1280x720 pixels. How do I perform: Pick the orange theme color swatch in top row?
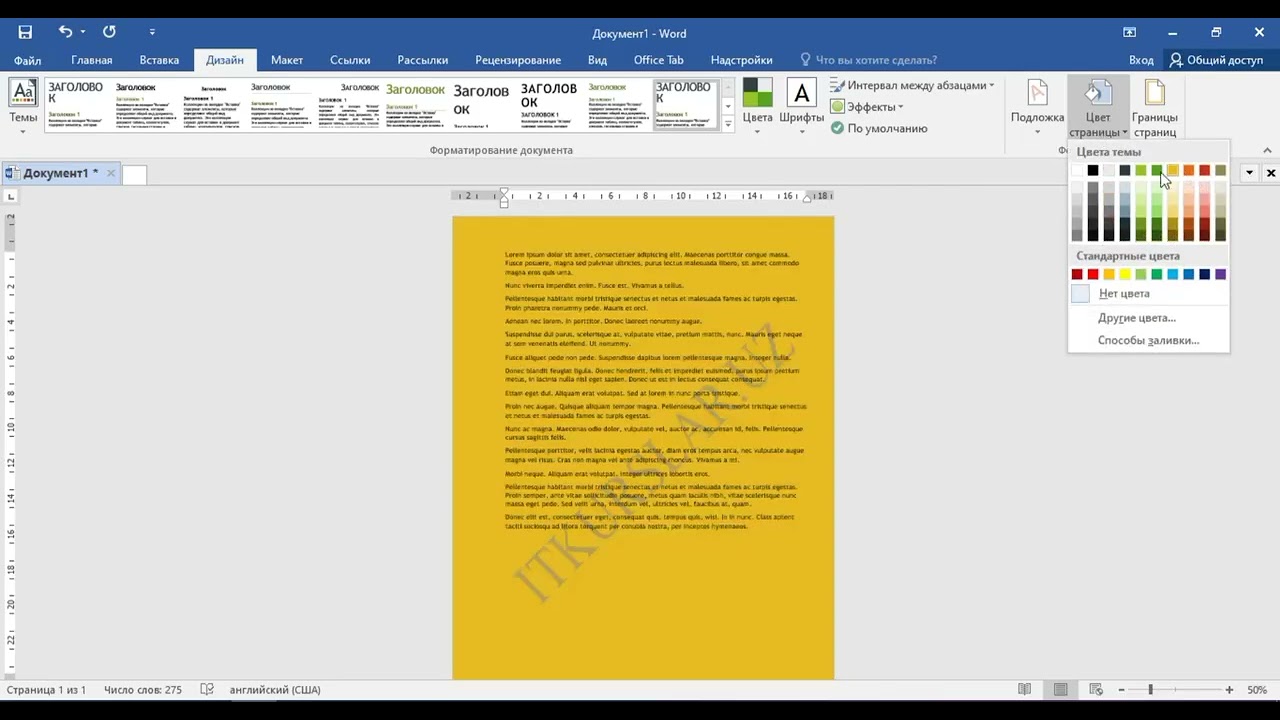(x=1189, y=171)
